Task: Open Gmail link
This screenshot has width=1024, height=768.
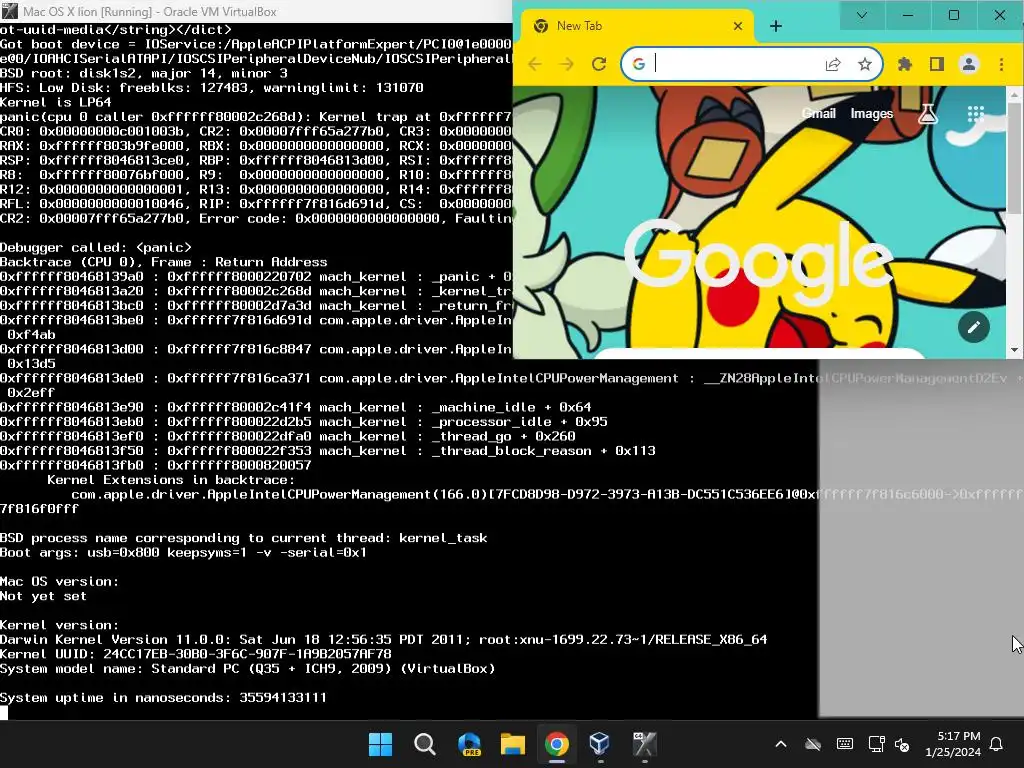Action: [818, 114]
